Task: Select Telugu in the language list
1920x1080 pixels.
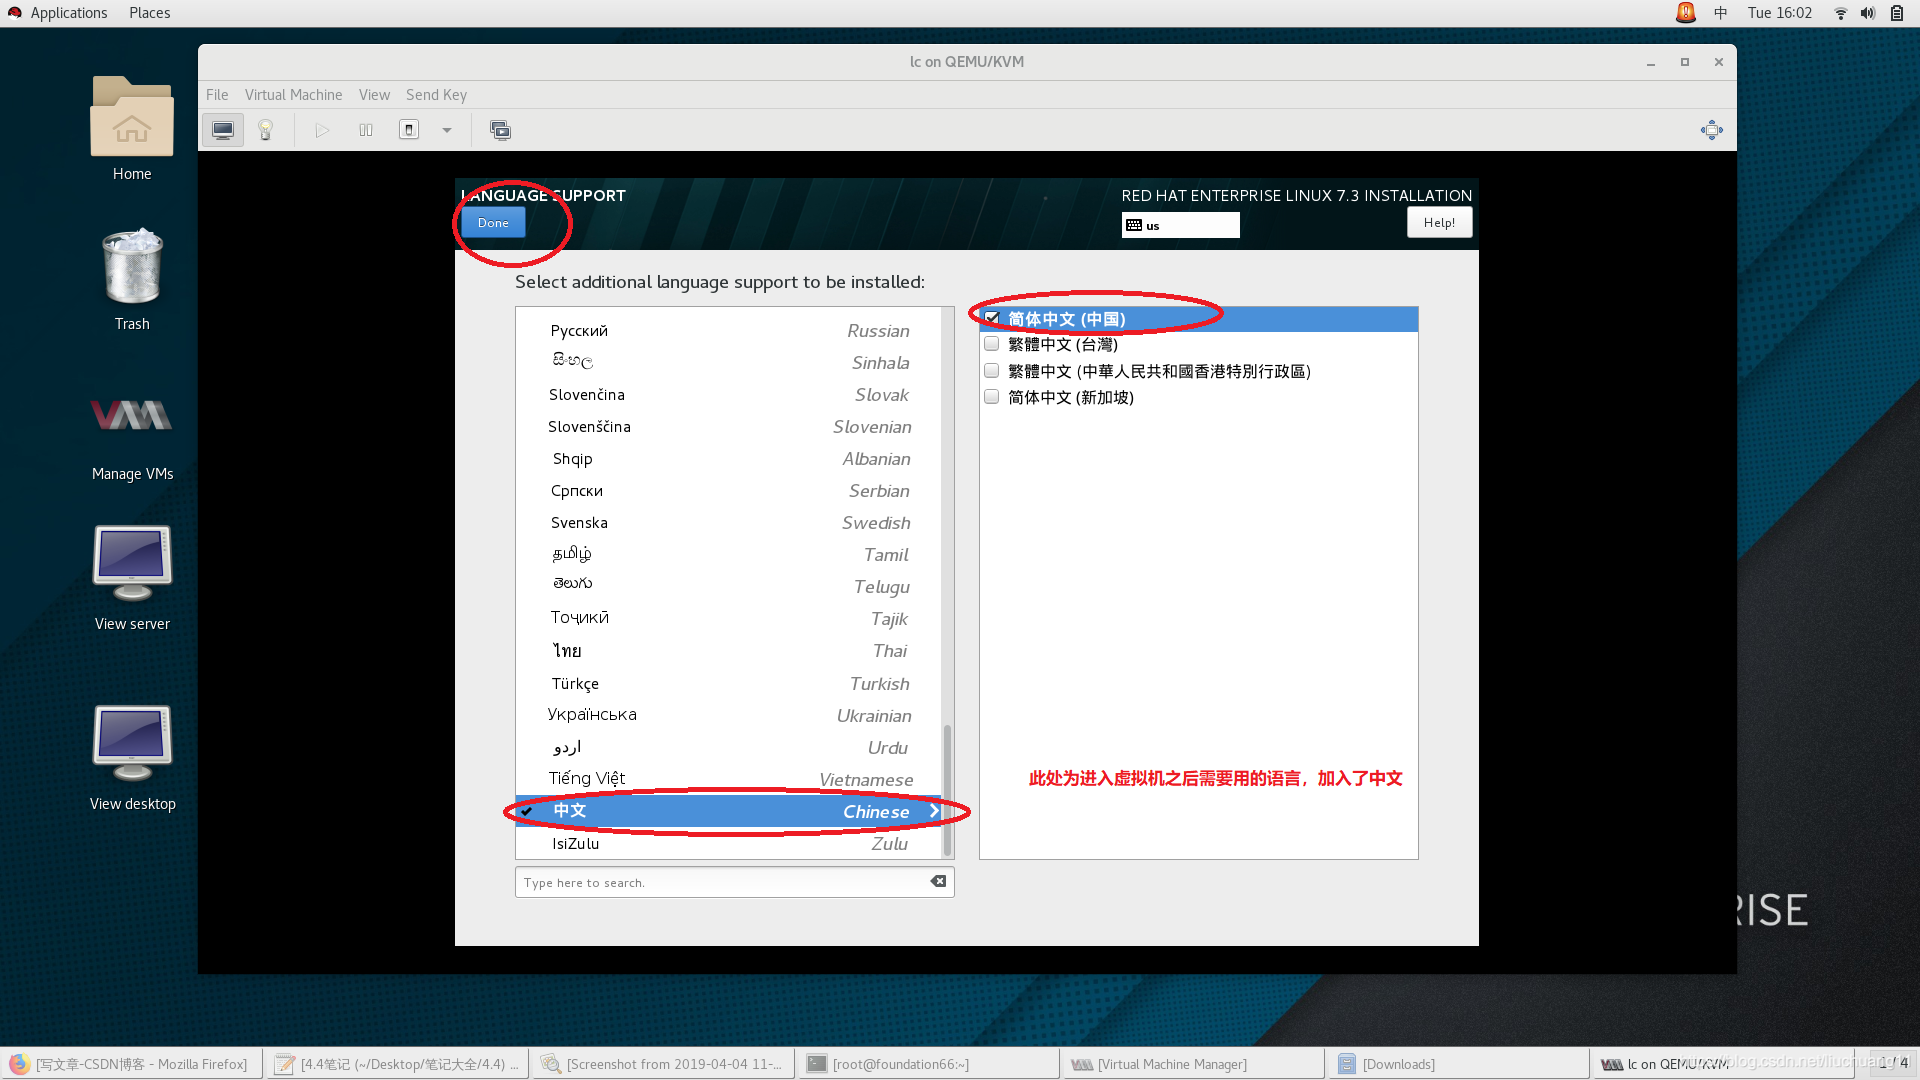Action: click(729, 587)
